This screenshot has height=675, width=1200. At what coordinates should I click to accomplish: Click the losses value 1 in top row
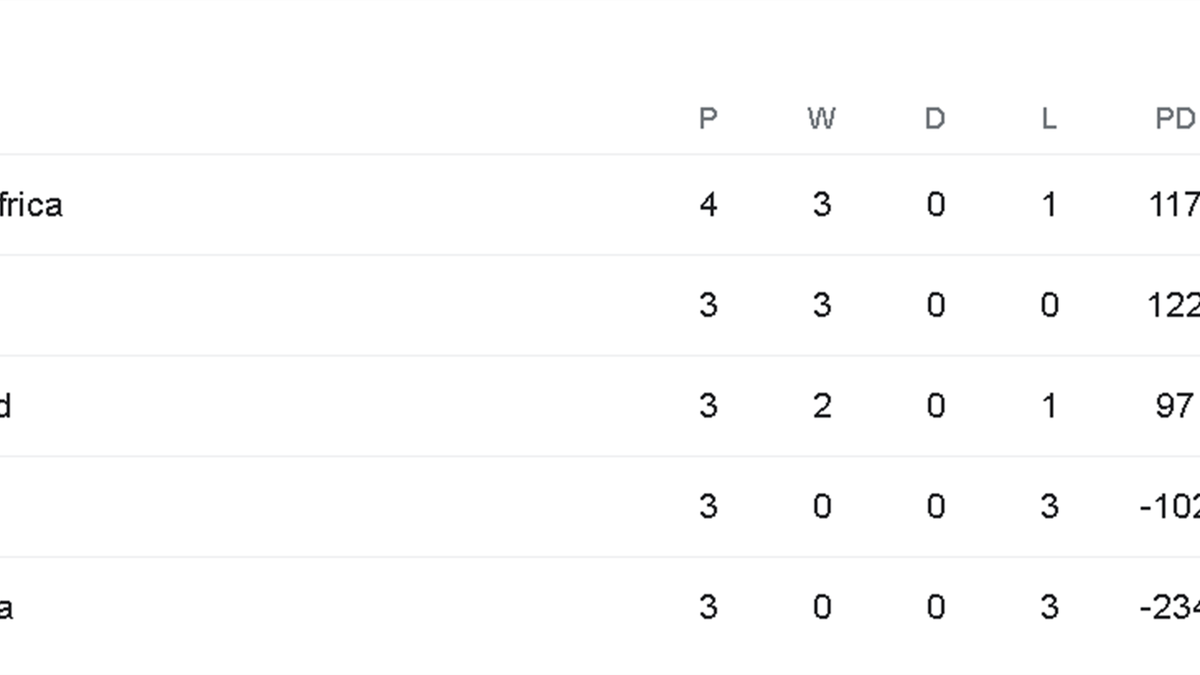tap(1048, 205)
